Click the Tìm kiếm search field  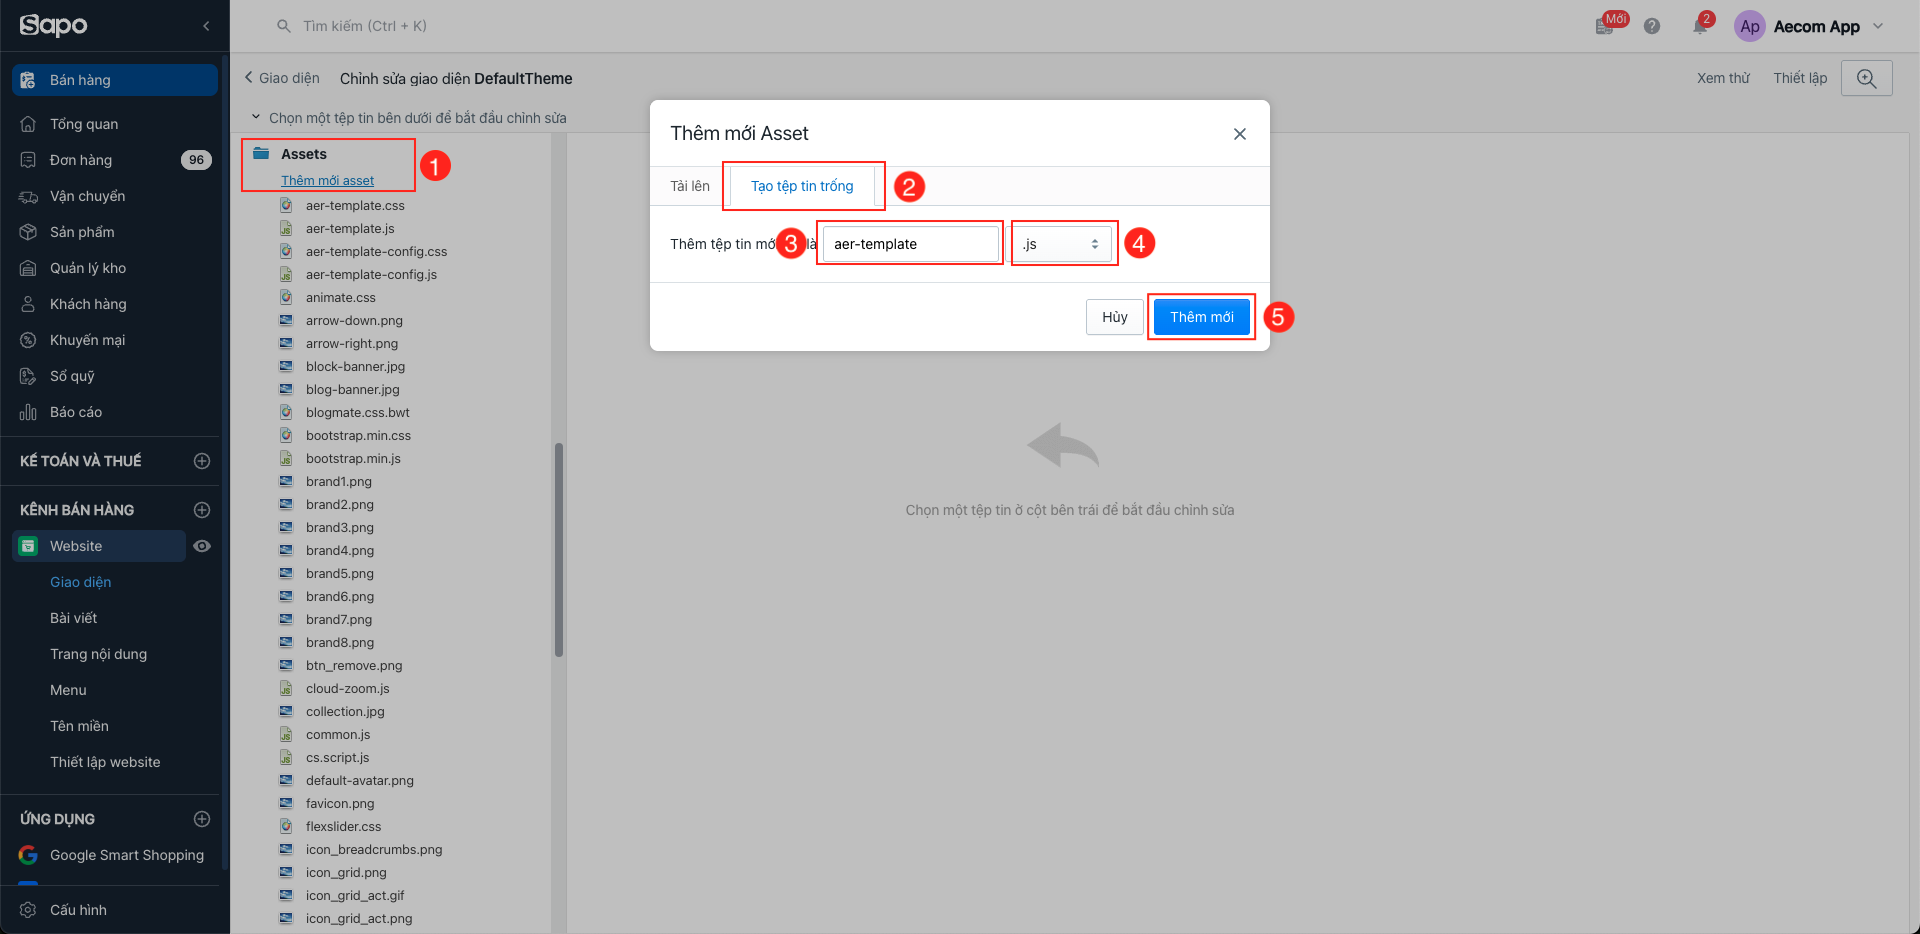tap(365, 26)
